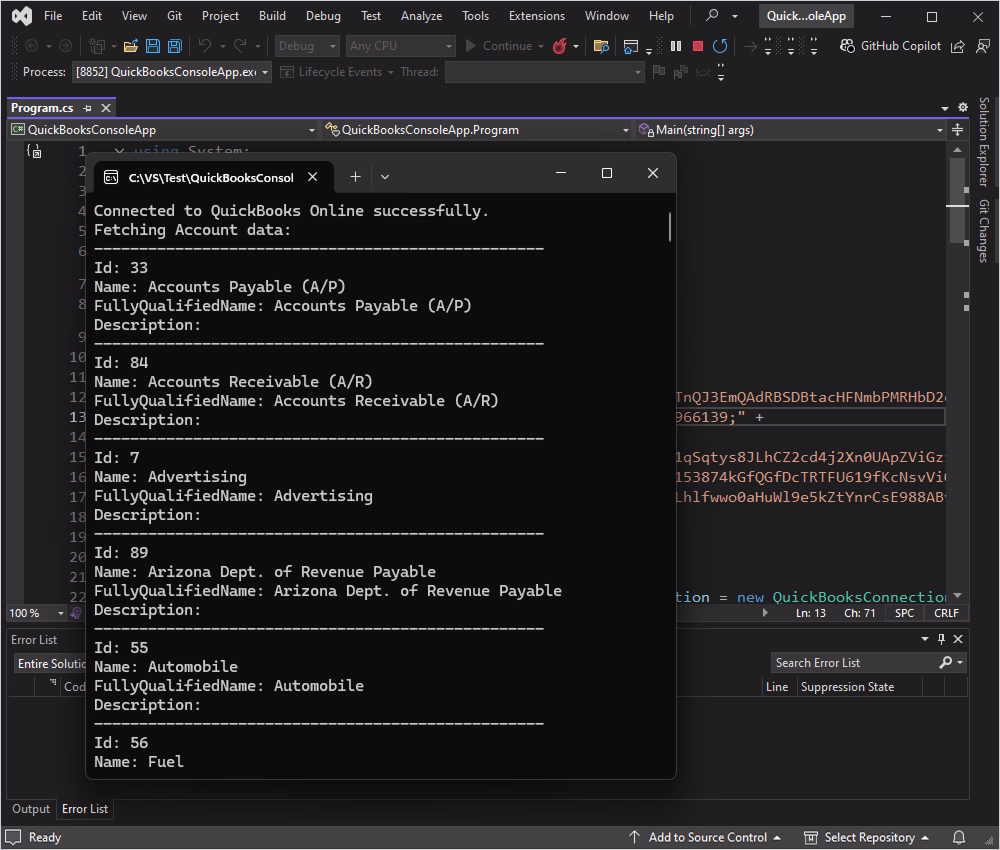Open the Git menu
Screen dimensions: 1000x850
[x=174, y=15]
